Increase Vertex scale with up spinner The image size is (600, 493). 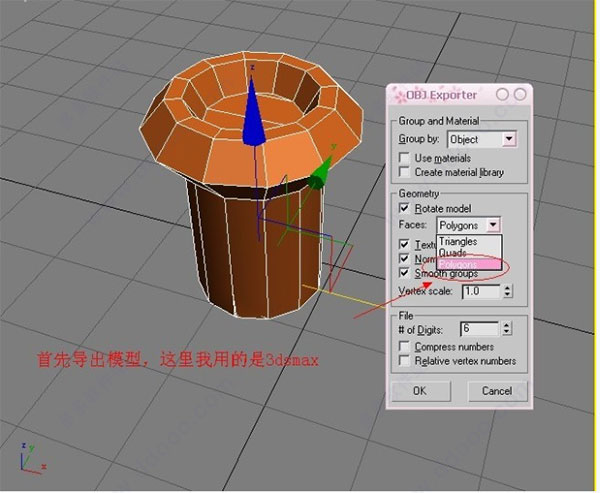(x=507, y=288)
